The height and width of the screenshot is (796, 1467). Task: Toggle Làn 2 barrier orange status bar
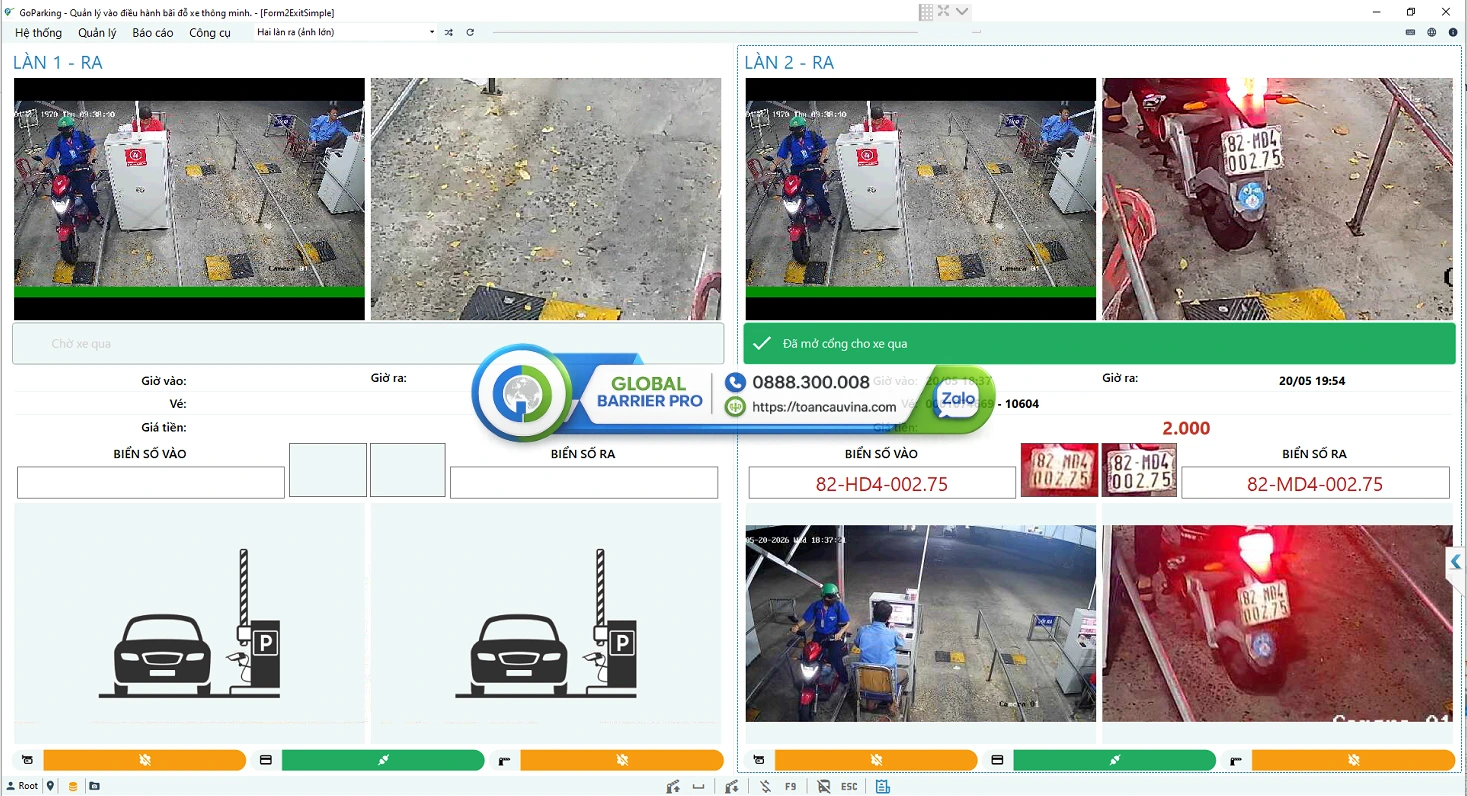click(x=1353, y=761)
